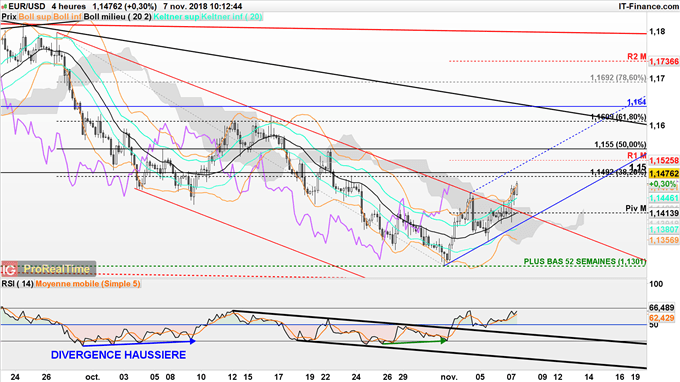This screenshot has width=680, height=382.
Task: Select 'Boll milieu ( 20 2)' legend entry
Action: [118, 16]
